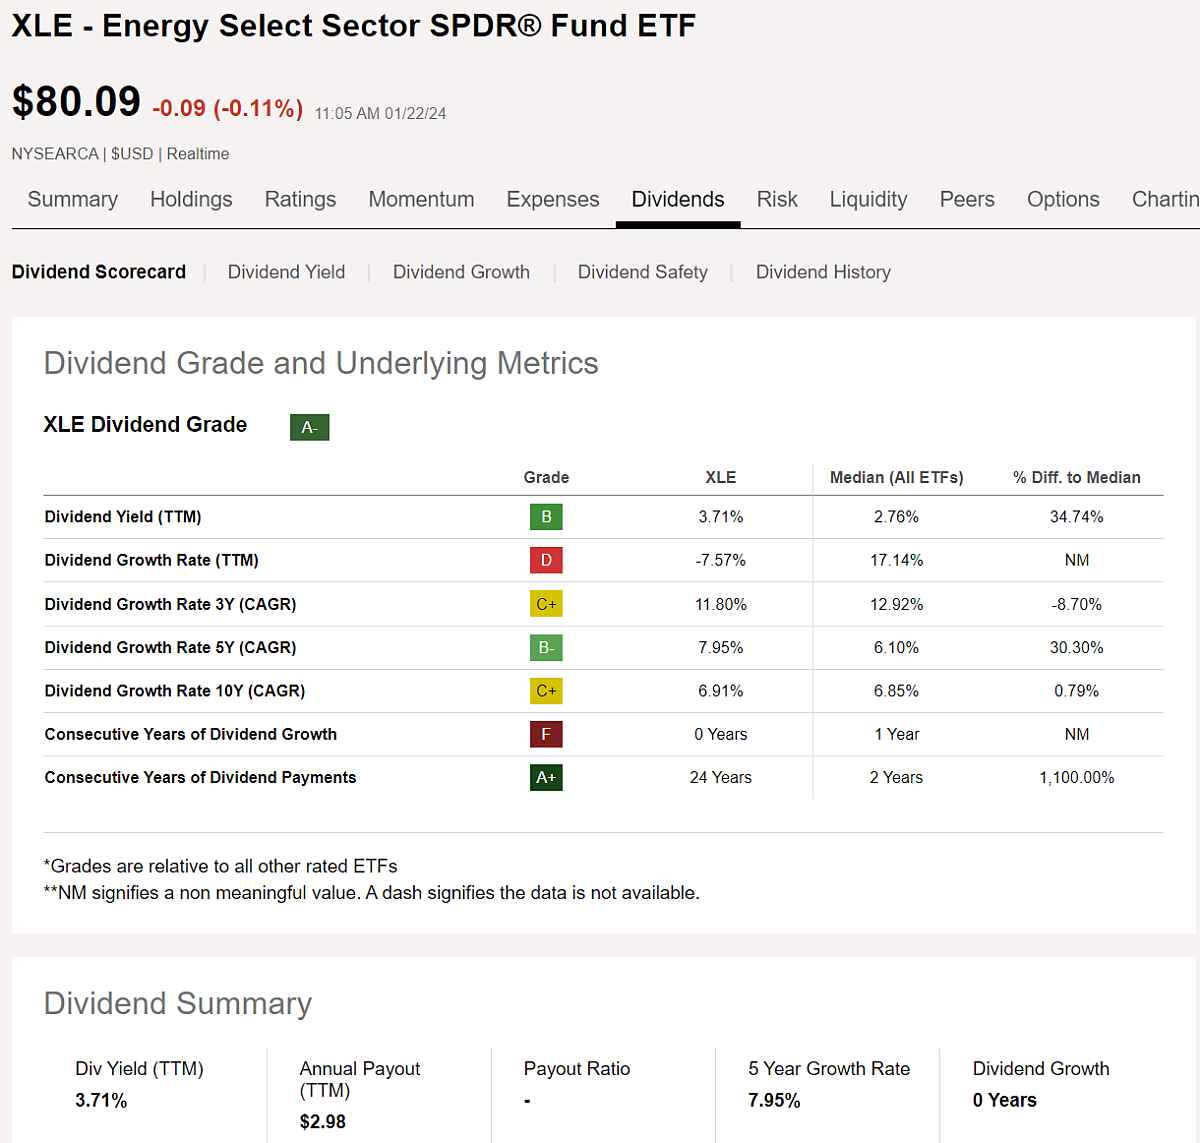
Task: Select the Dividend Scorecard breadcrumb item
Action: (x=98, y=272)
